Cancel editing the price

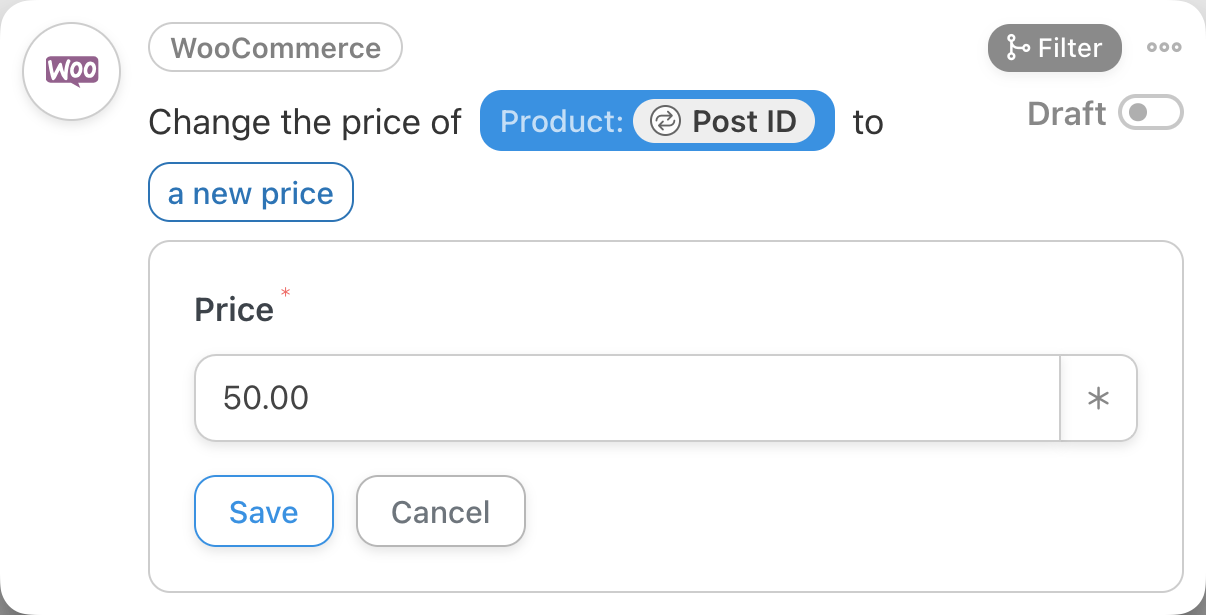click(x=440, y=511)
